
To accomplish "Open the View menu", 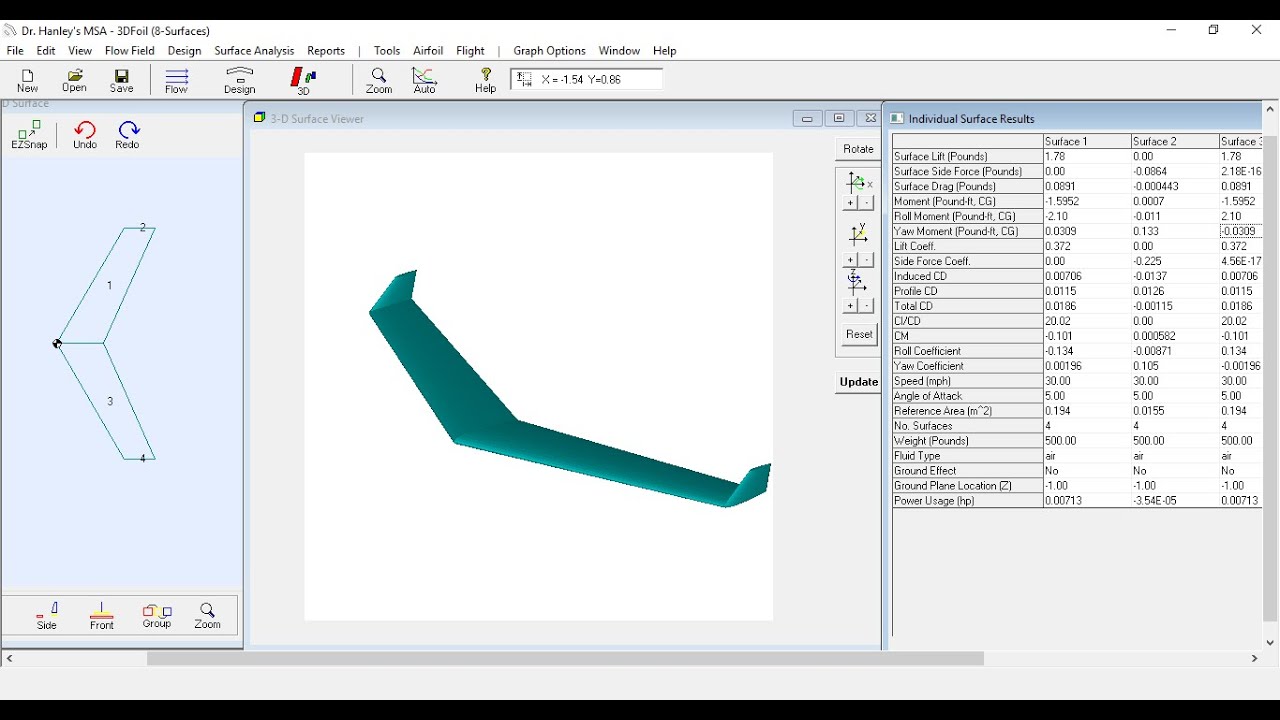I will tap(80, 51).
